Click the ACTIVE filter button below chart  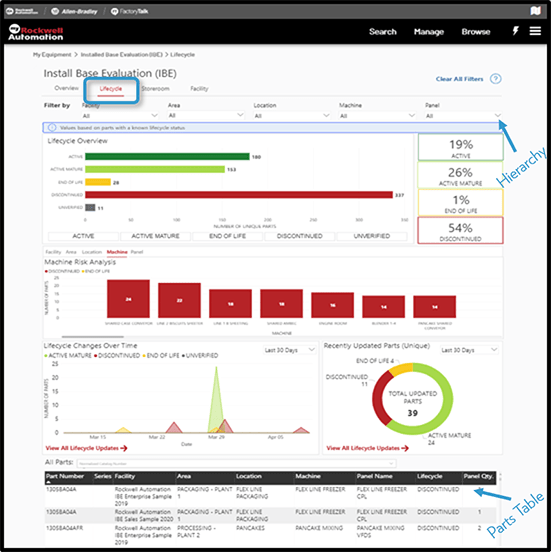(x=83, y=236)
